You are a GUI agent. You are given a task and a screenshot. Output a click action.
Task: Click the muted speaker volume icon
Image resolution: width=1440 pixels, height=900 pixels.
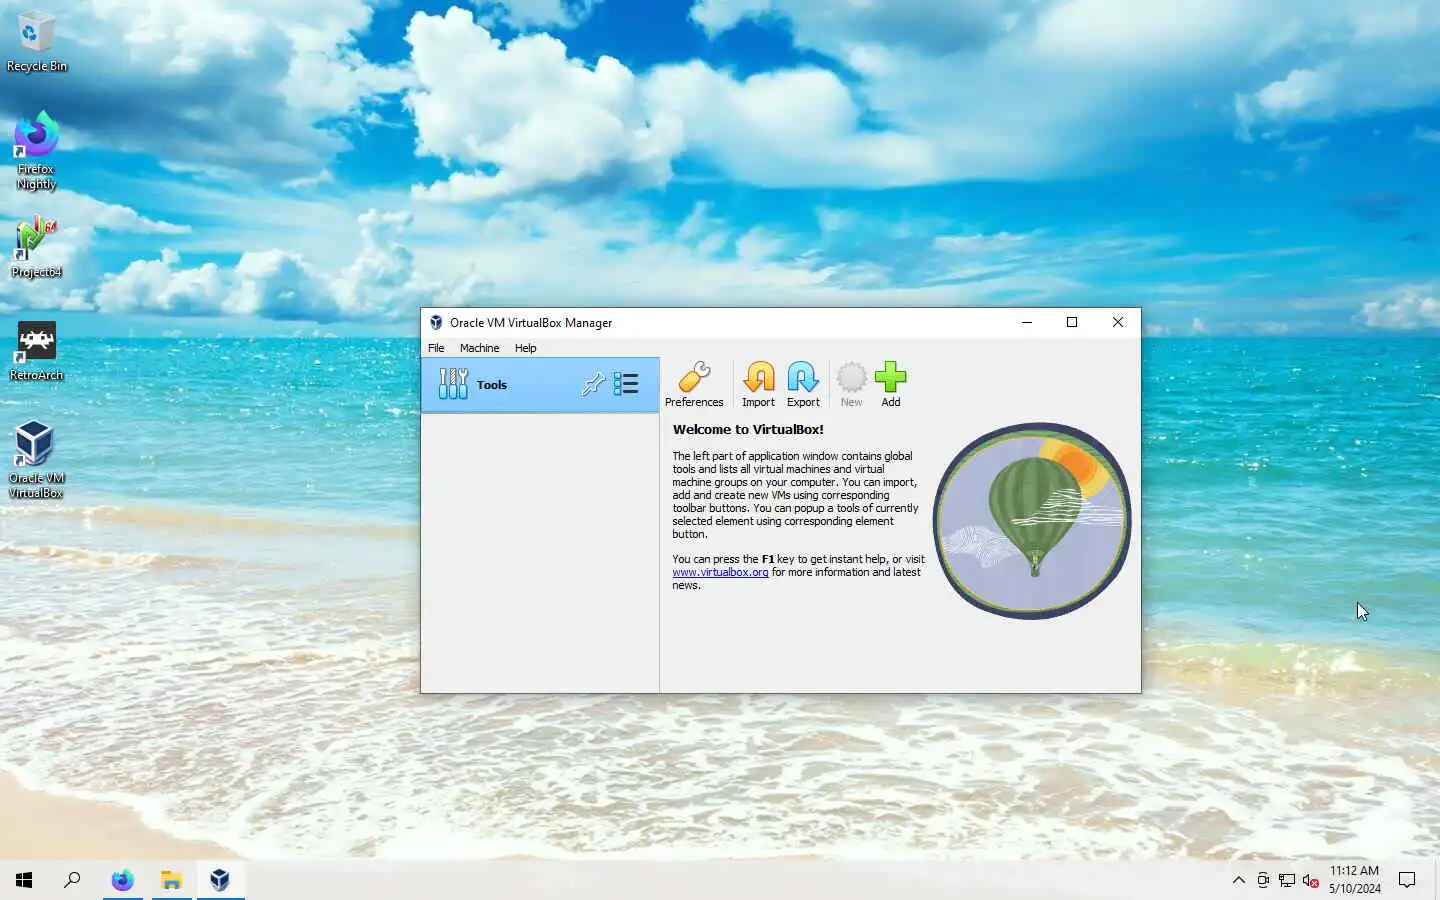1311,881
